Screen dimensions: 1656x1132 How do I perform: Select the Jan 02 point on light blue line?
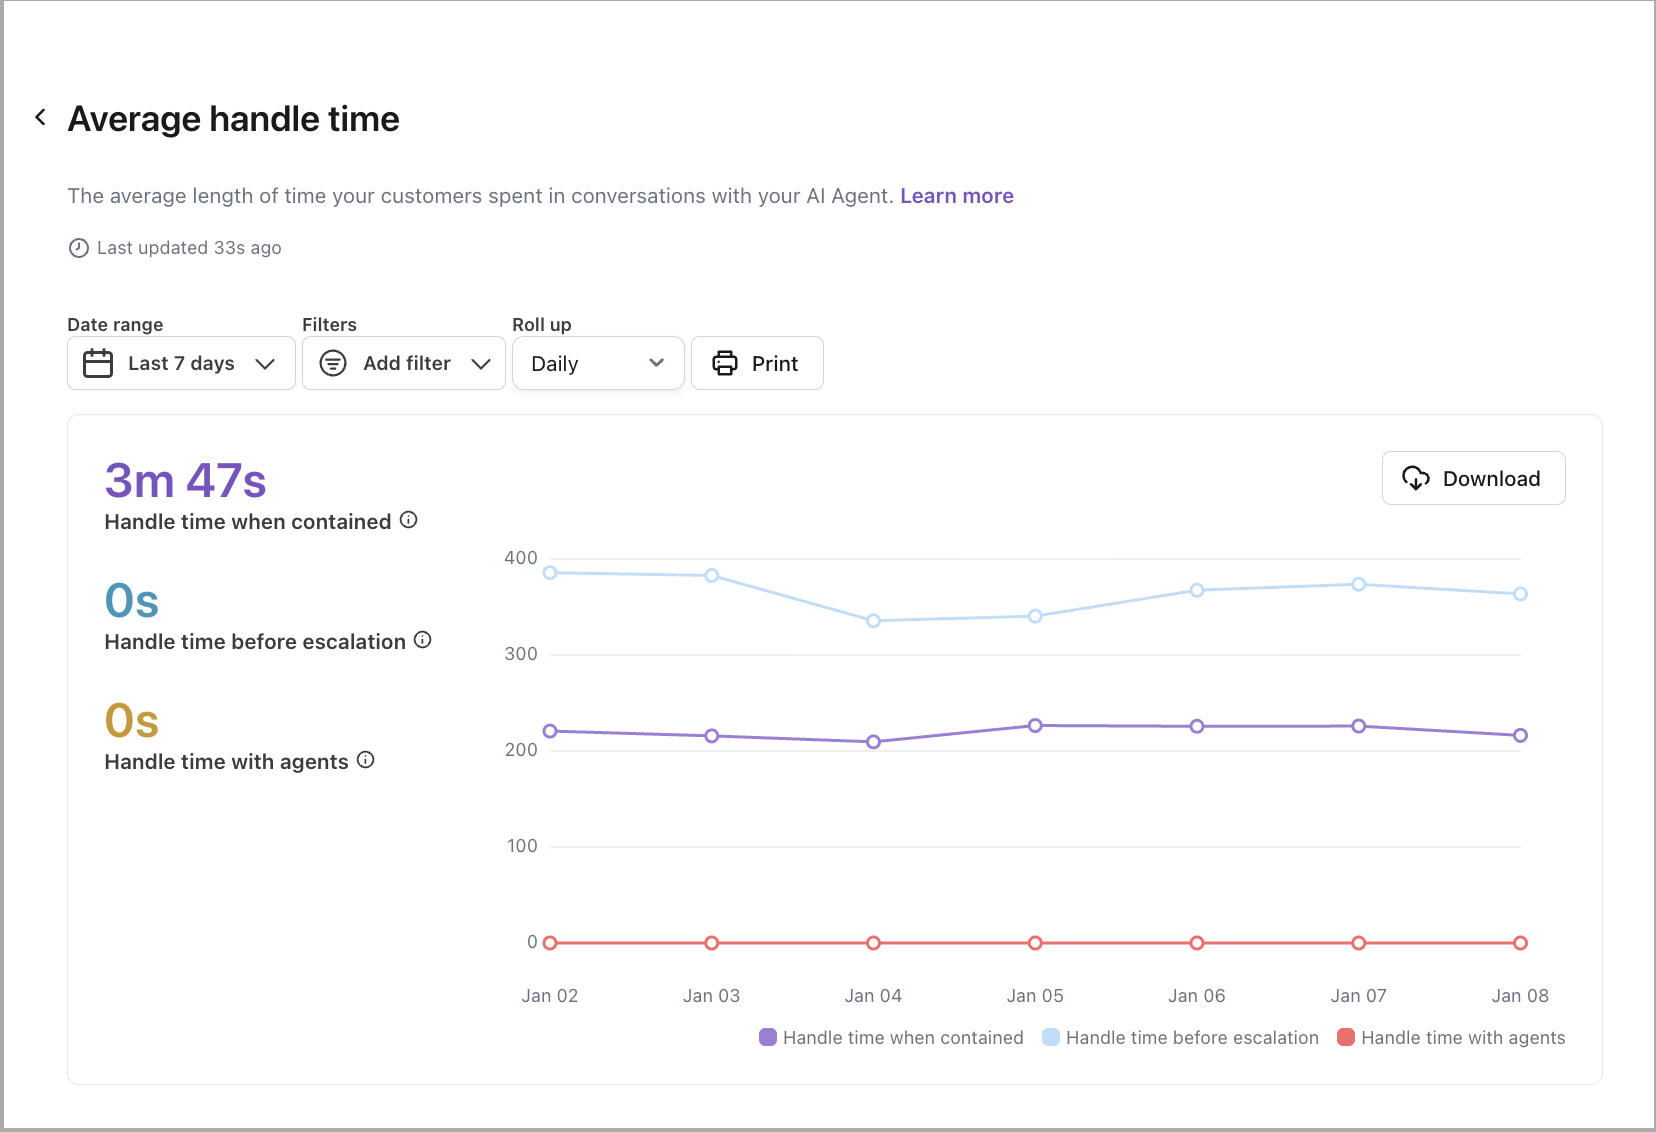550,573
